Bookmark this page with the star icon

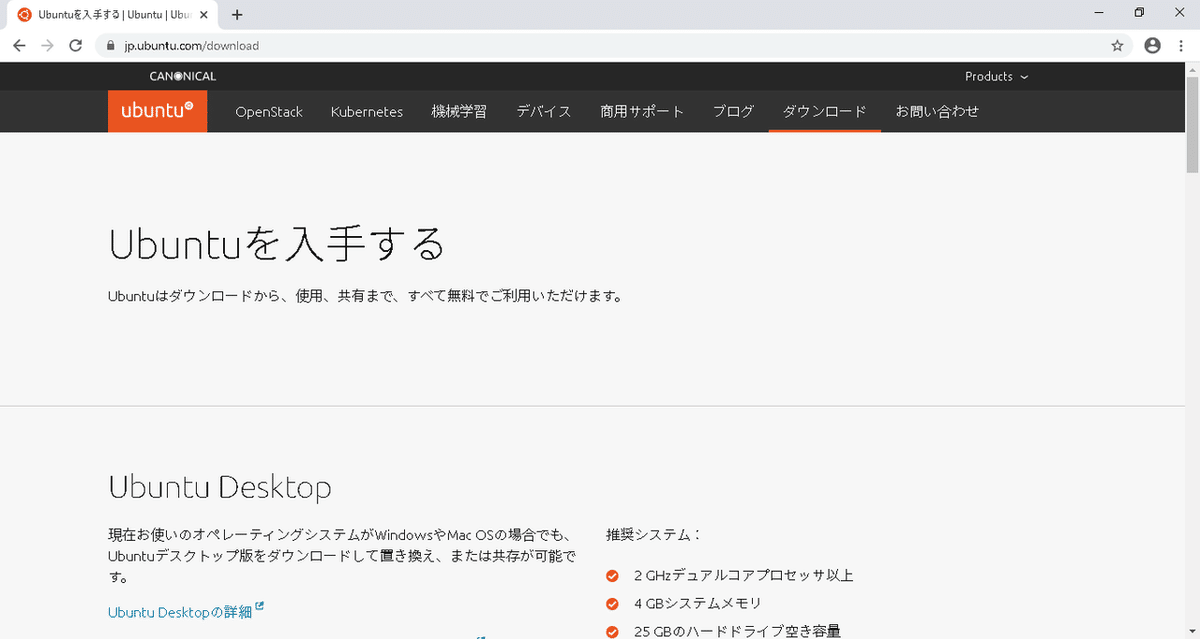(1117, 45)
